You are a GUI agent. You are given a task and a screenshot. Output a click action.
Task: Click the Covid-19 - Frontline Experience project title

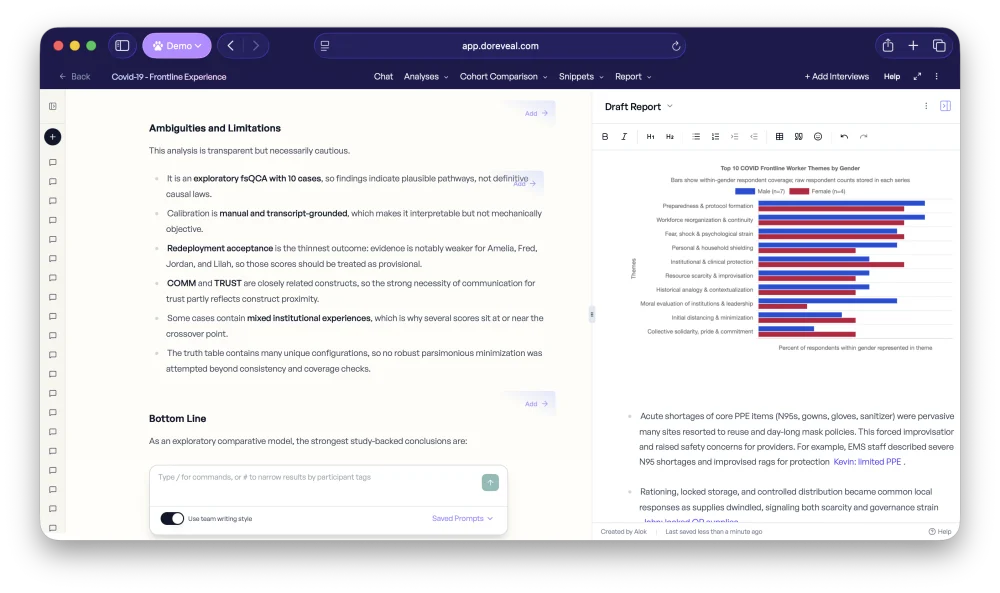point(169,77)
